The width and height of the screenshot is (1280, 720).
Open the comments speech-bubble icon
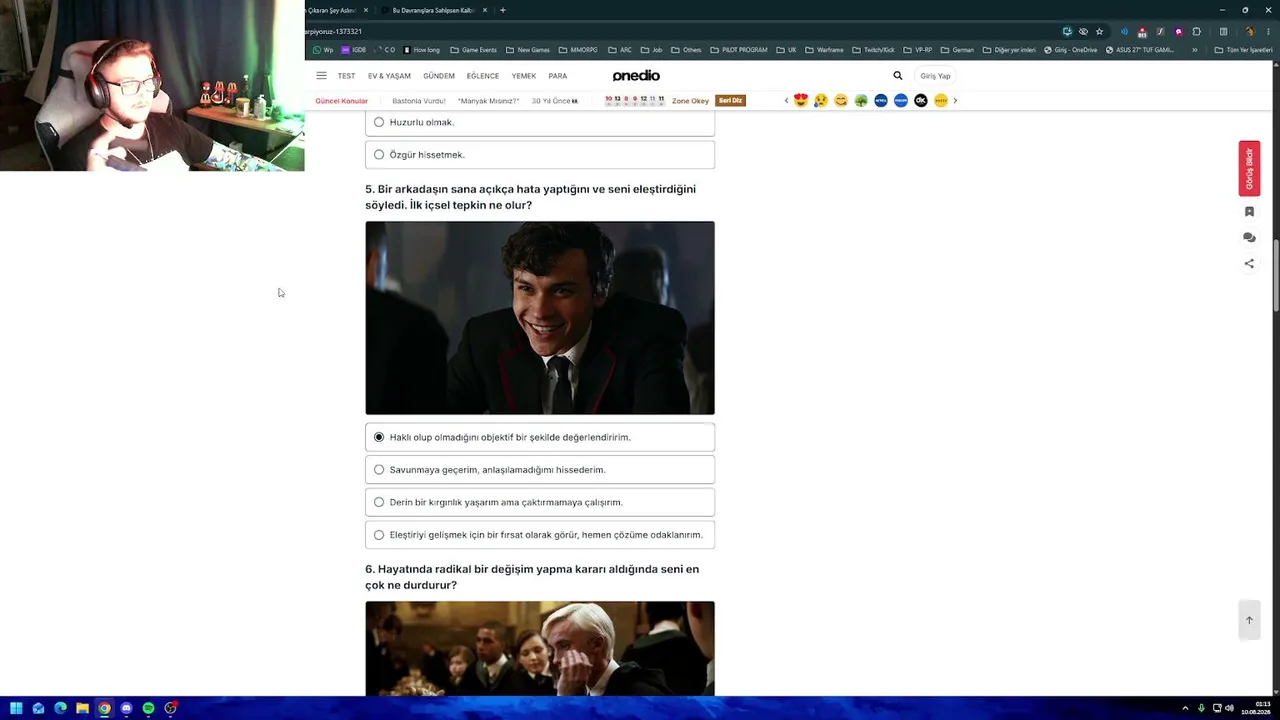click(x=1249, y=238)
